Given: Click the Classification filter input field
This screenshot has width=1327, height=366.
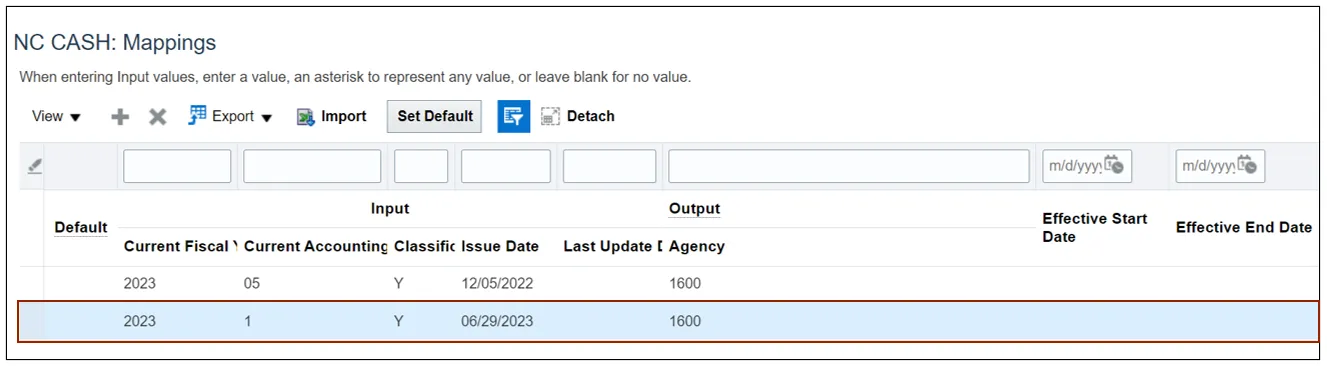Looking at the screenshot, I should [421, 166].
